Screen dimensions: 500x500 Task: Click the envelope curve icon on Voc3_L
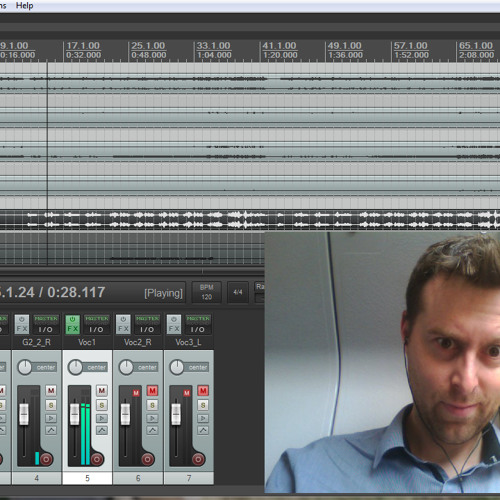pos(203,430)
